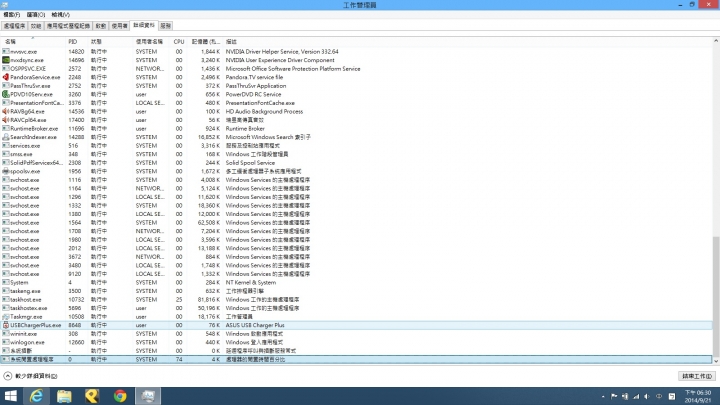Click the 'NT Kernel & System' description
Image resolution: width=720 pixels, height=405 pixels.
pyautogui.click(x=251, y=282)
